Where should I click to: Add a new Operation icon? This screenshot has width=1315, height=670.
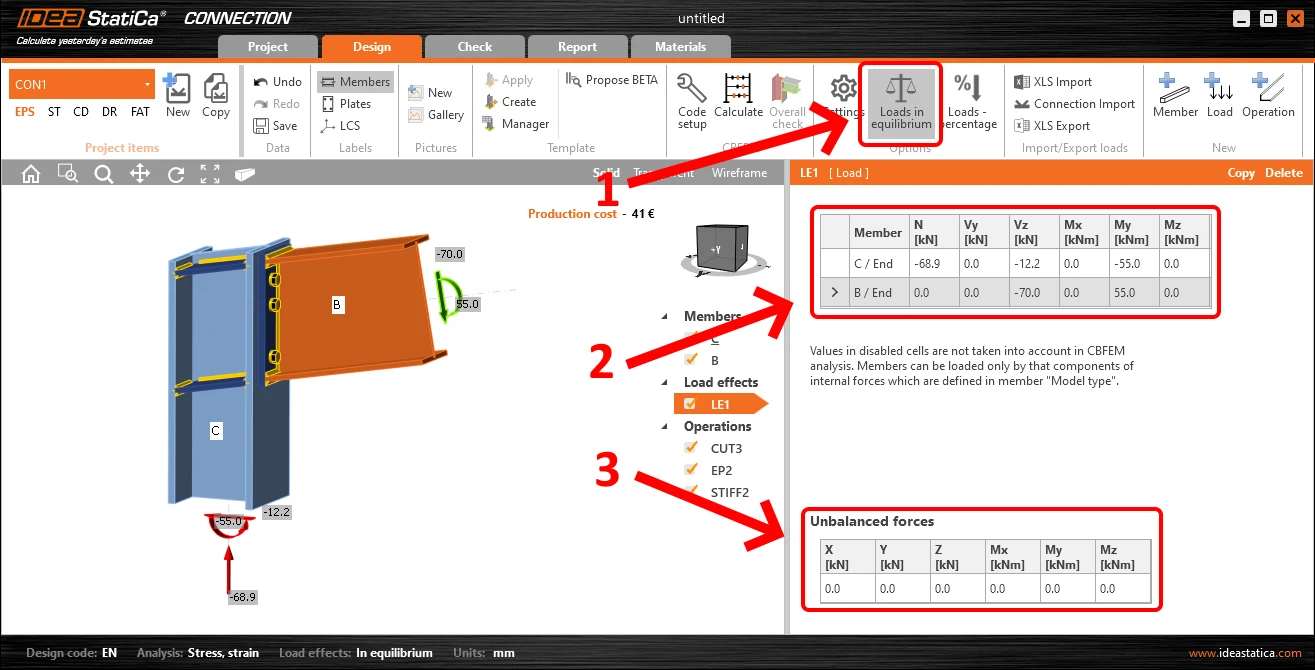click(x=1268, y=88)
